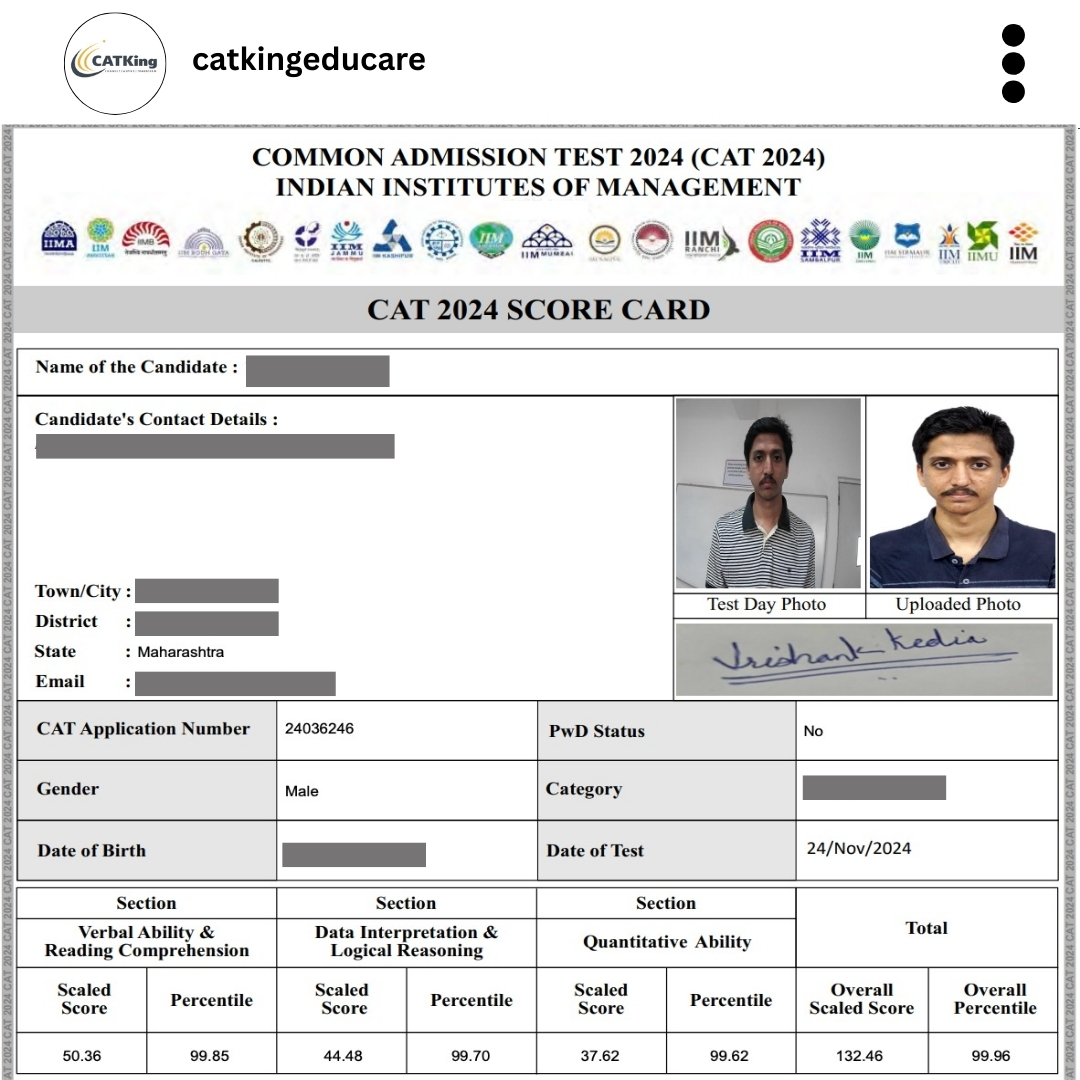Click the Total column header
Viewport: 1080px width, 1080px height.
(926, 928)
